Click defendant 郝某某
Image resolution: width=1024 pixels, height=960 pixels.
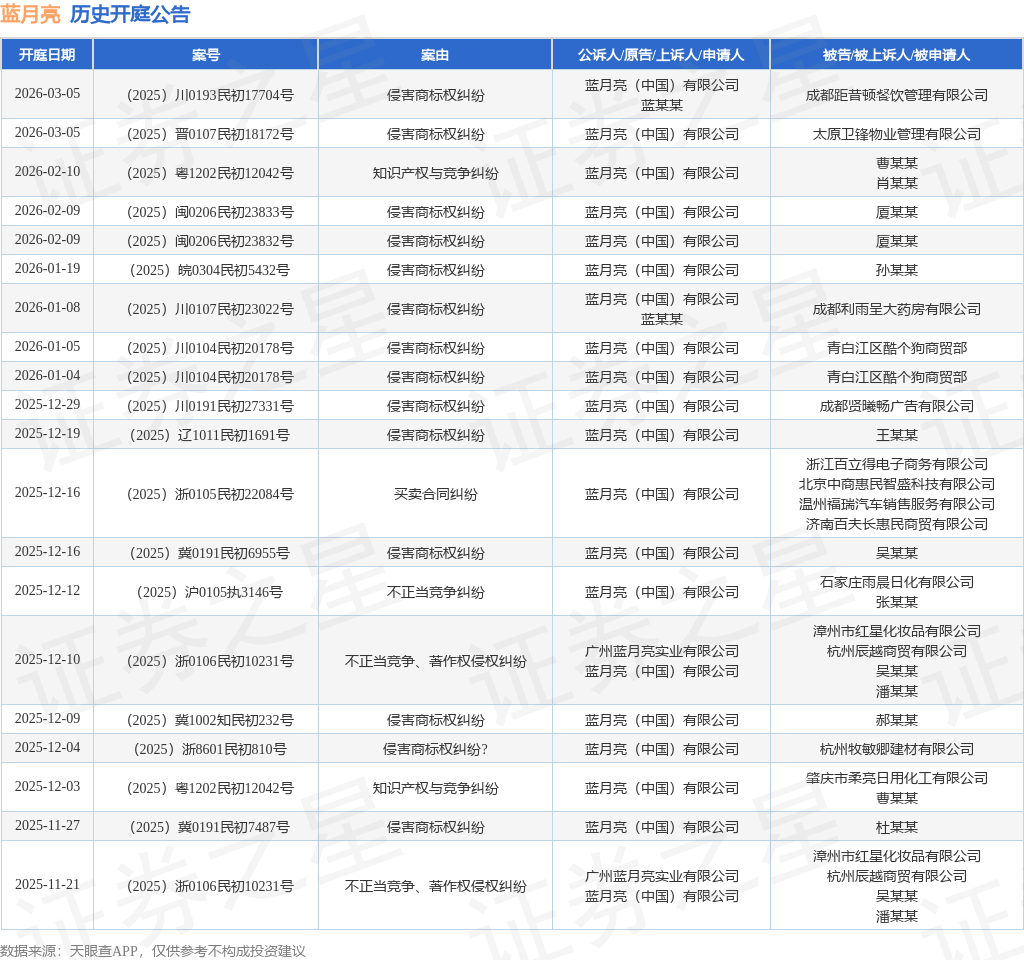click(896, 720)
